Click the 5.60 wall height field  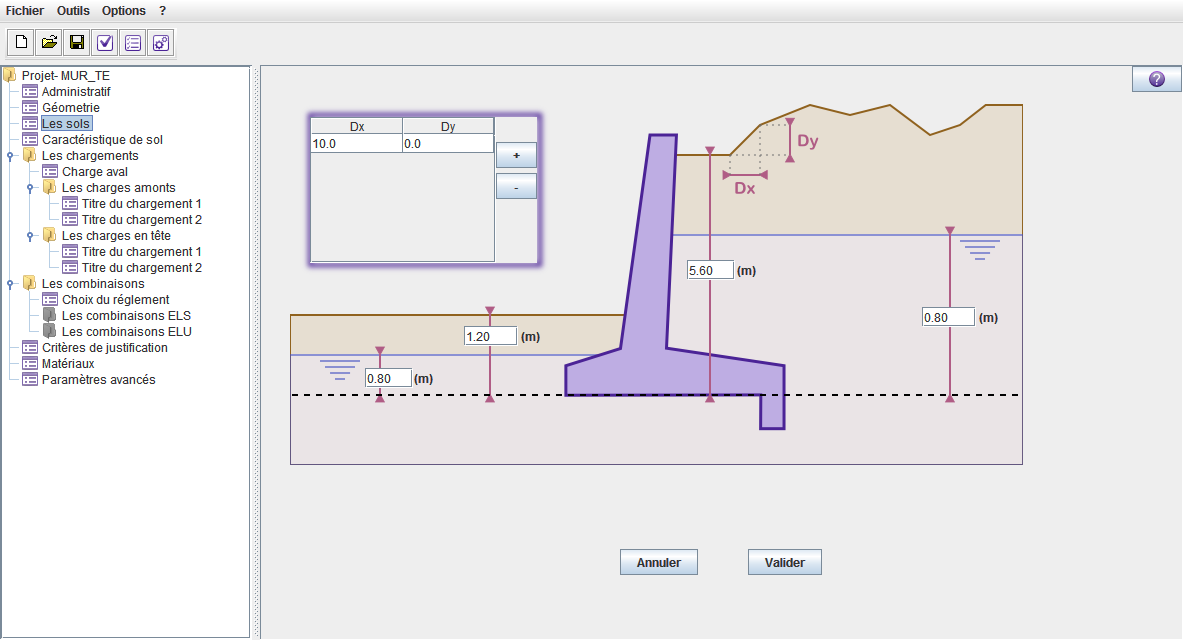pyautogui.click(x=710, y=270)
